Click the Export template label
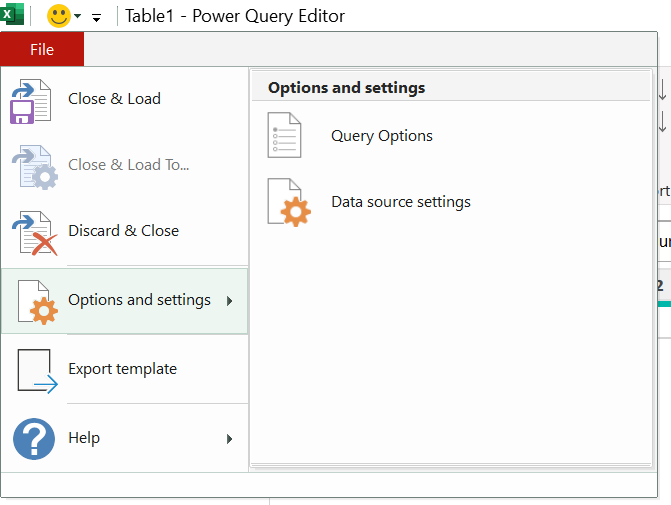This screenshot has width=671, height=505. (x=122, y=369)
